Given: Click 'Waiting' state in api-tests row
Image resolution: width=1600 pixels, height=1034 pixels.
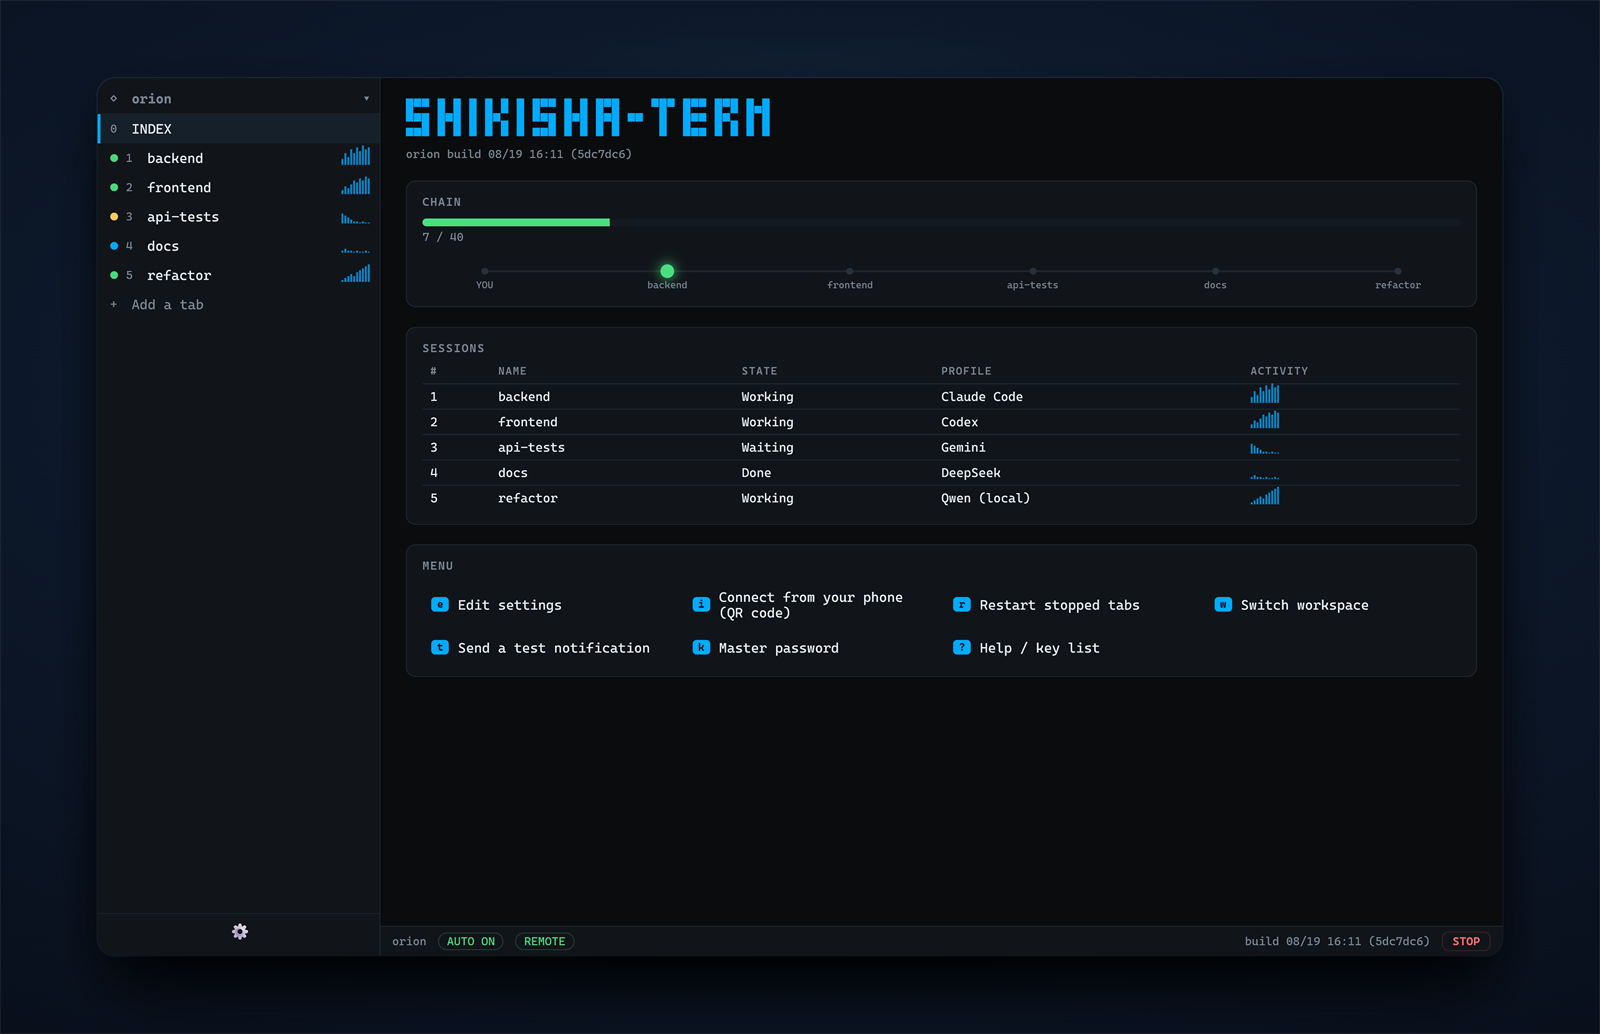Looking at the screenshot, I should tap(767, 447).
